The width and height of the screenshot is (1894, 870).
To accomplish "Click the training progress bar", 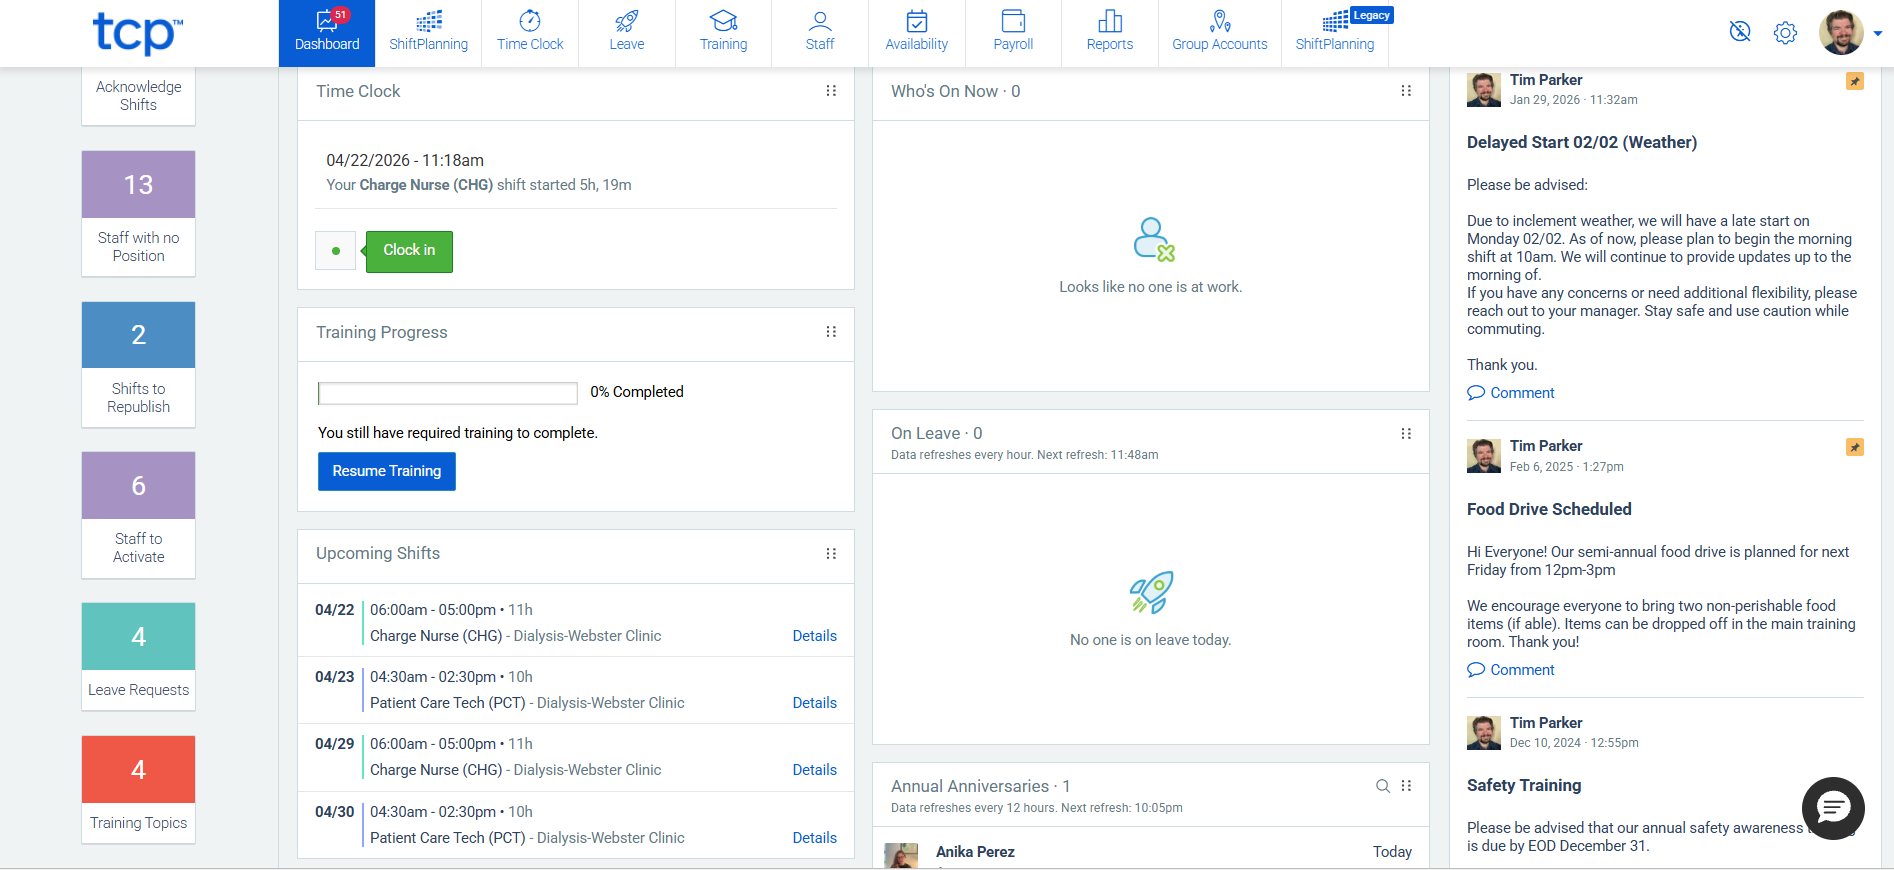I will [x=448, y=393].
